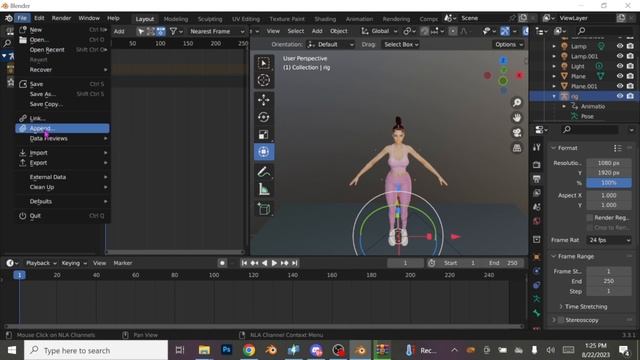Select the Scale tool in the viewport toolbar
Image resolution: width=640 pixels, height=360 pixels.
point(264,134)
